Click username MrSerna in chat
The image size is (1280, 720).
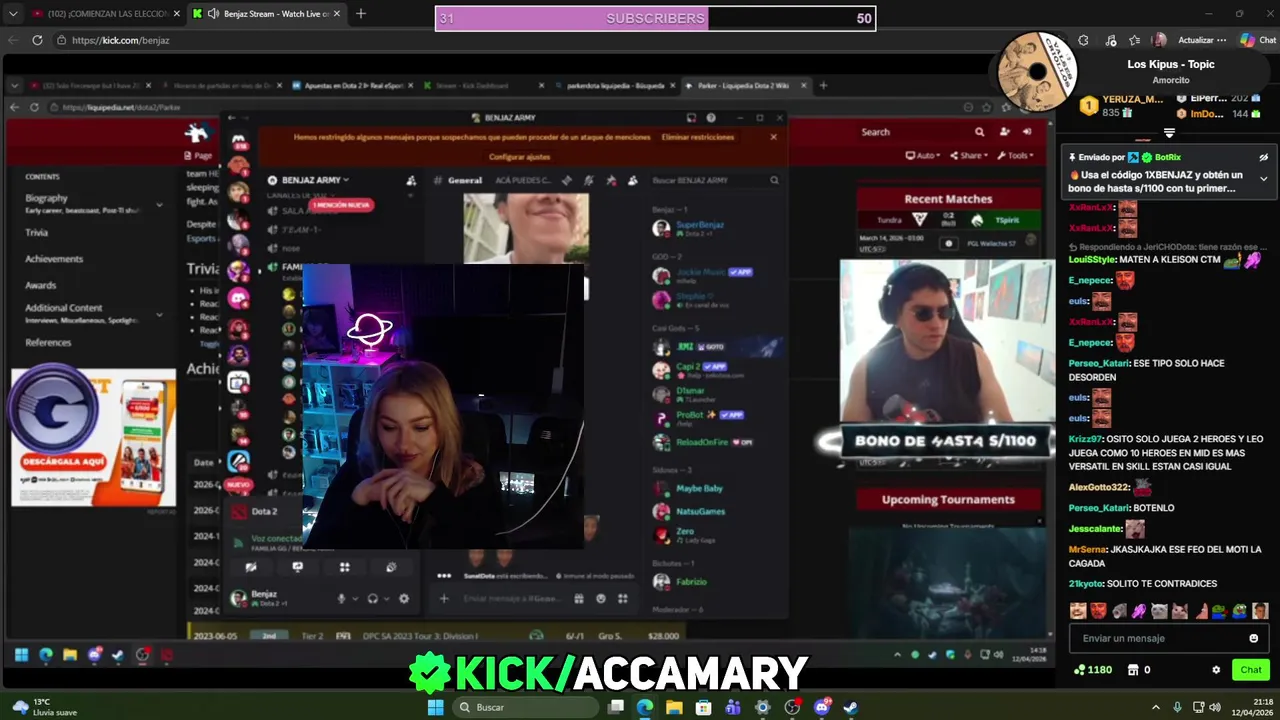tap(1088, 549)
